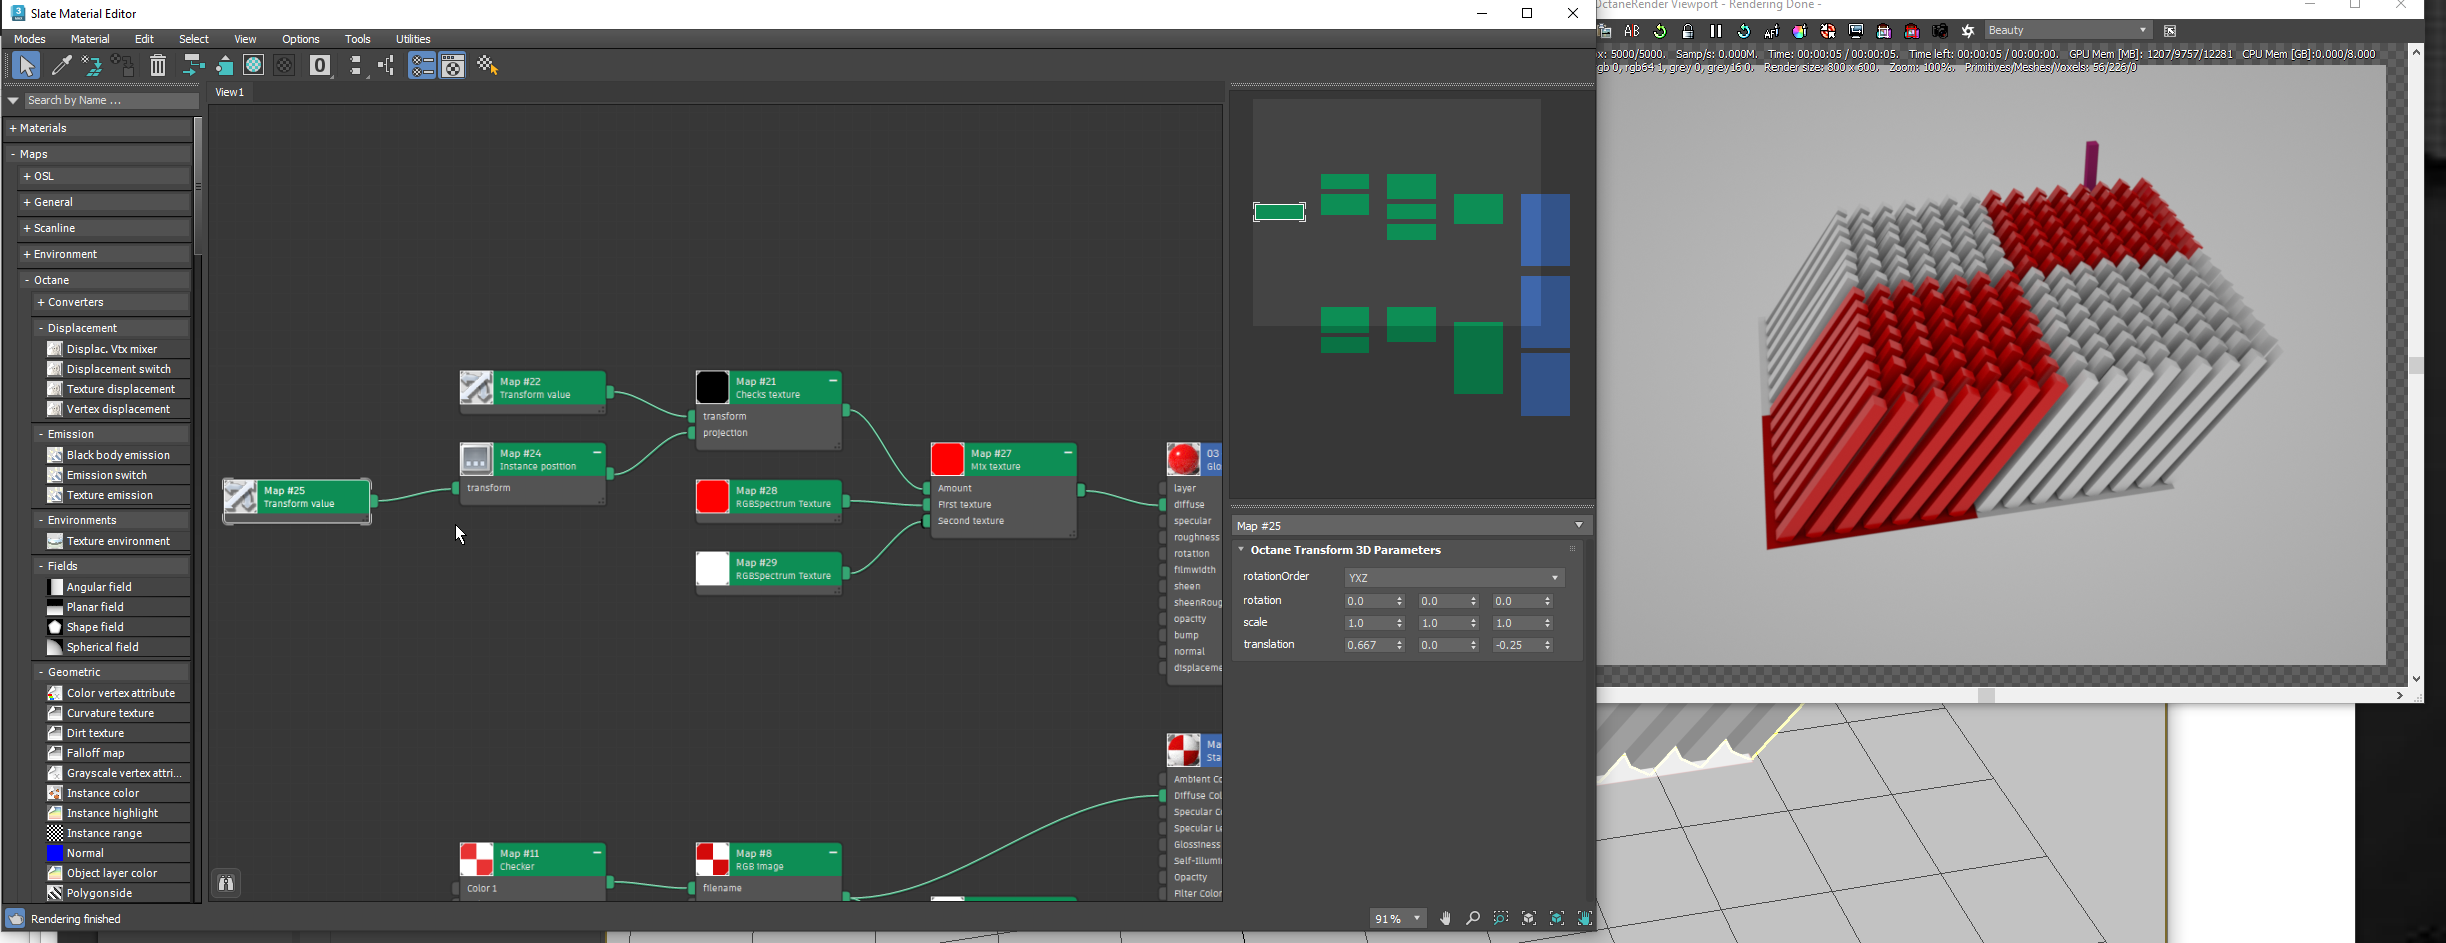
Task: Toggle Show Background in Preview
Action: point(284,66)
